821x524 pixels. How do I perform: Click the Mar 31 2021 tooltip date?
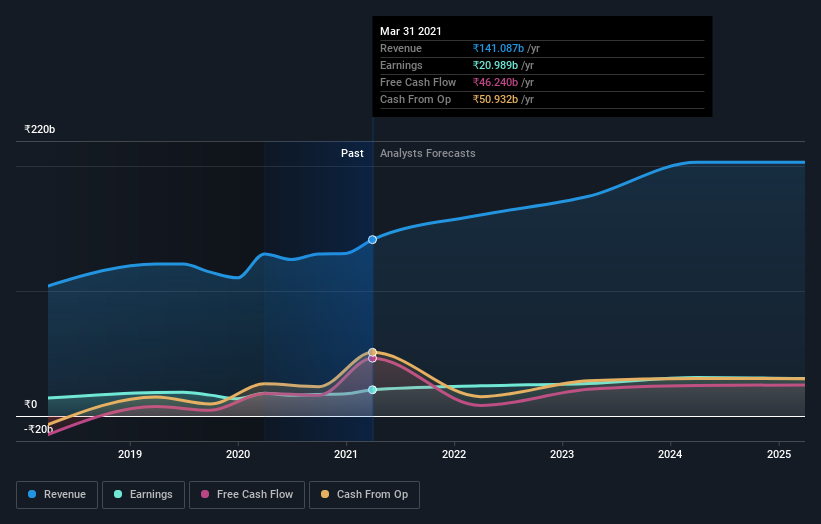[410, 31]
